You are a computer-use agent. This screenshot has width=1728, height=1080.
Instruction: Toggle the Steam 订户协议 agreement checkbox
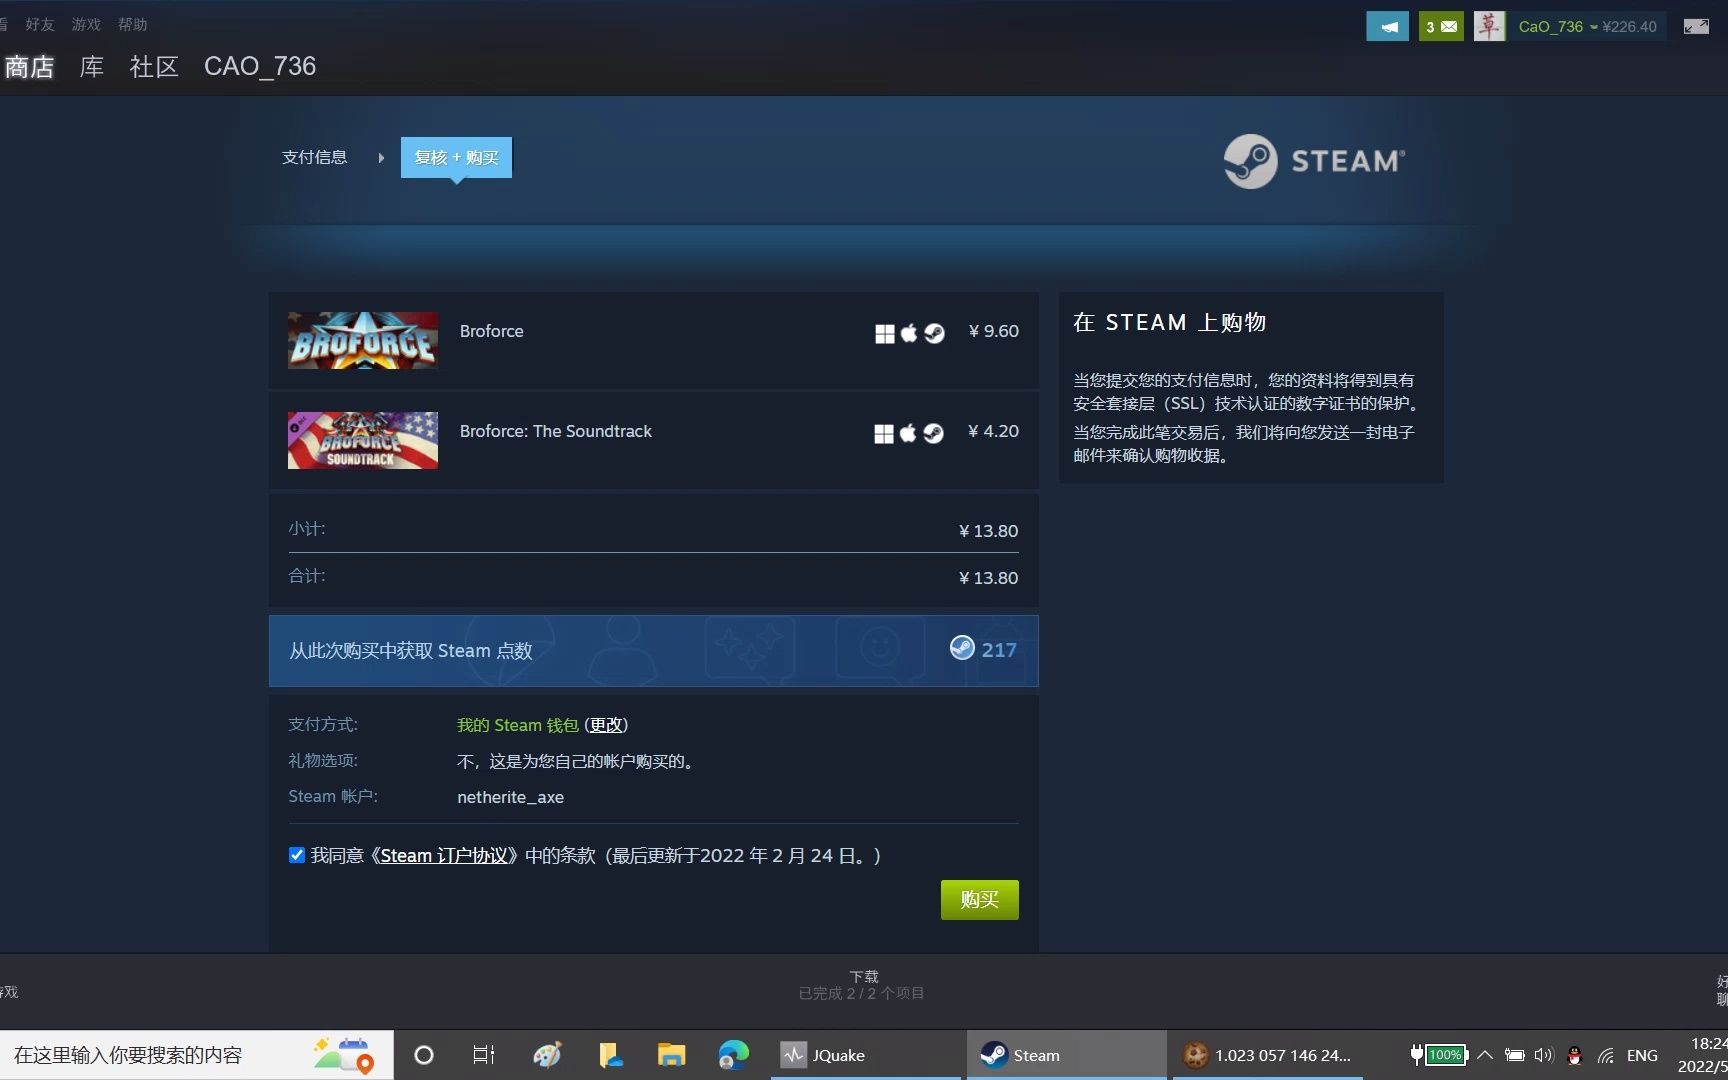coord(297,855)
